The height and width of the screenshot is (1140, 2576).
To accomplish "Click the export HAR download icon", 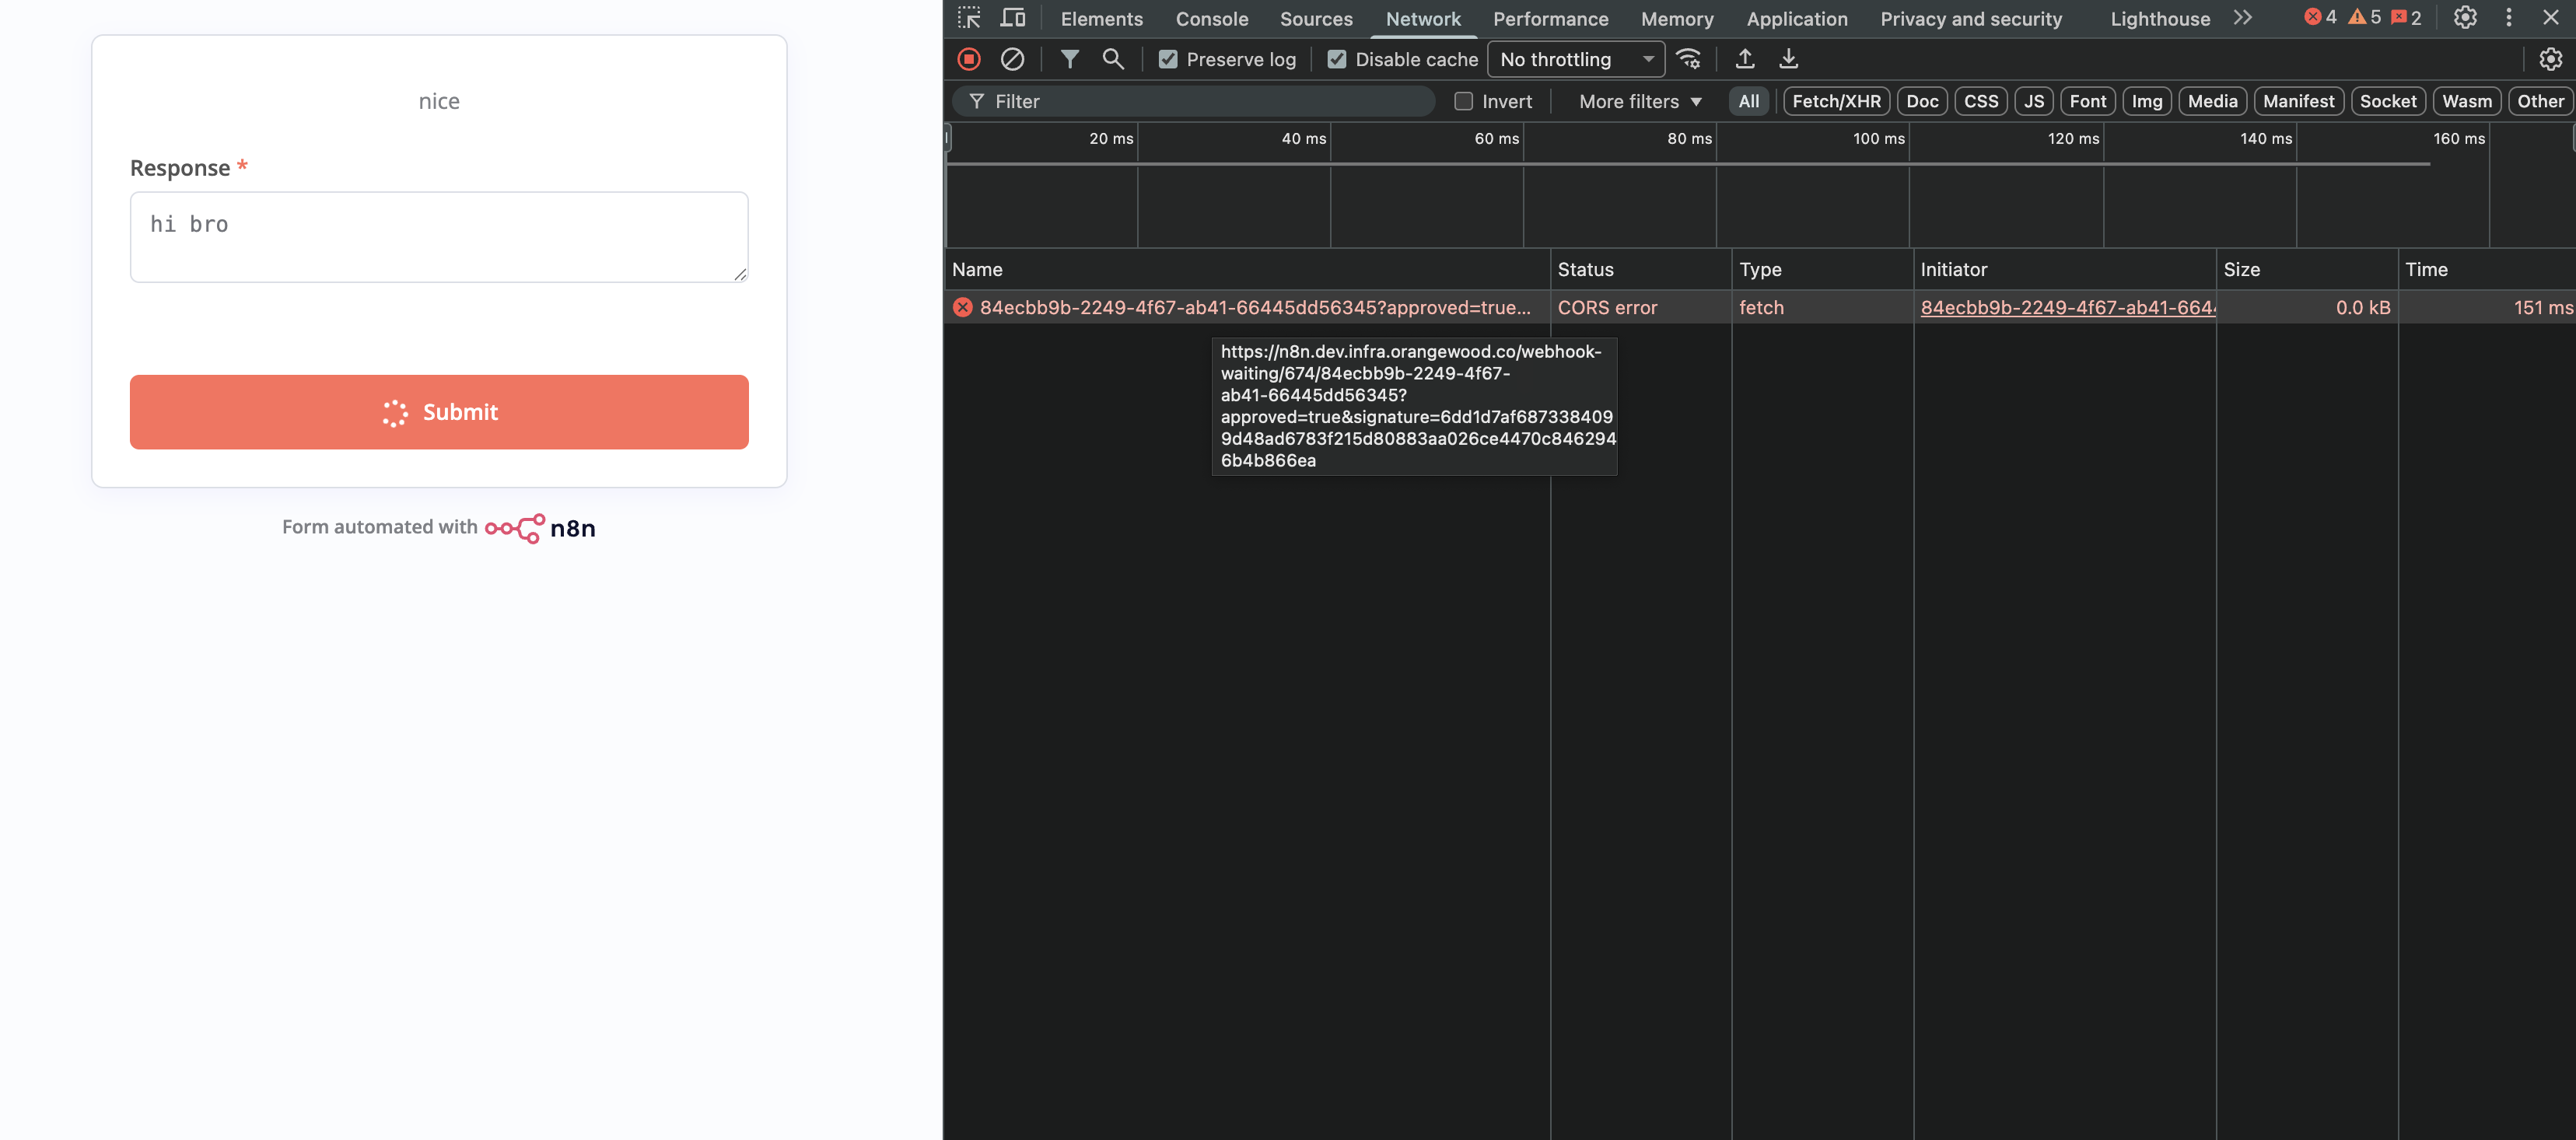I will coord(1788,59).
